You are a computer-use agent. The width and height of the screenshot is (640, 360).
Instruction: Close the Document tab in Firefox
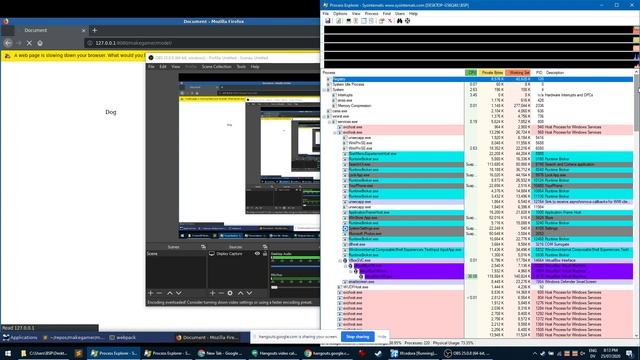pos(84,31)
